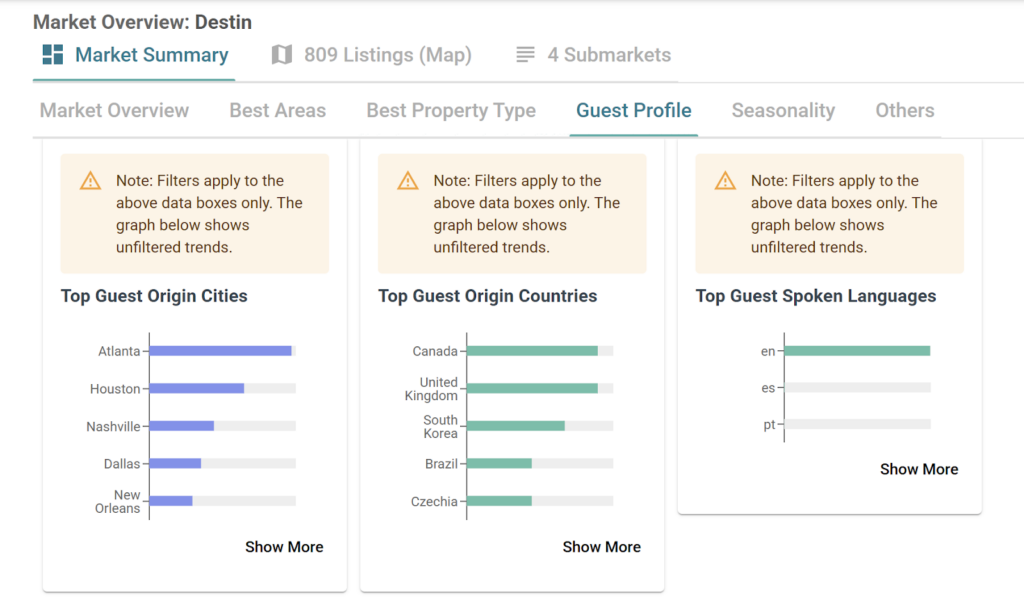Screen dimensions: 1024x605
Task: Open the Best Property Type tab
Action: coord(451,111)
